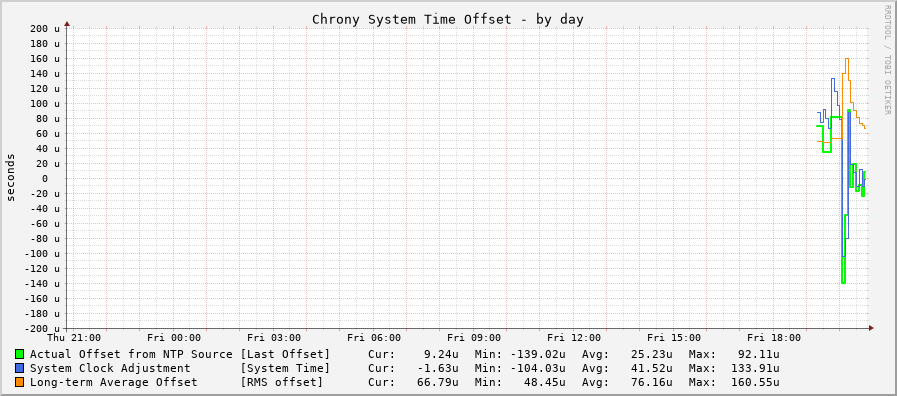Click the '[RMS offset]' legend text

[x=281, y=382]
